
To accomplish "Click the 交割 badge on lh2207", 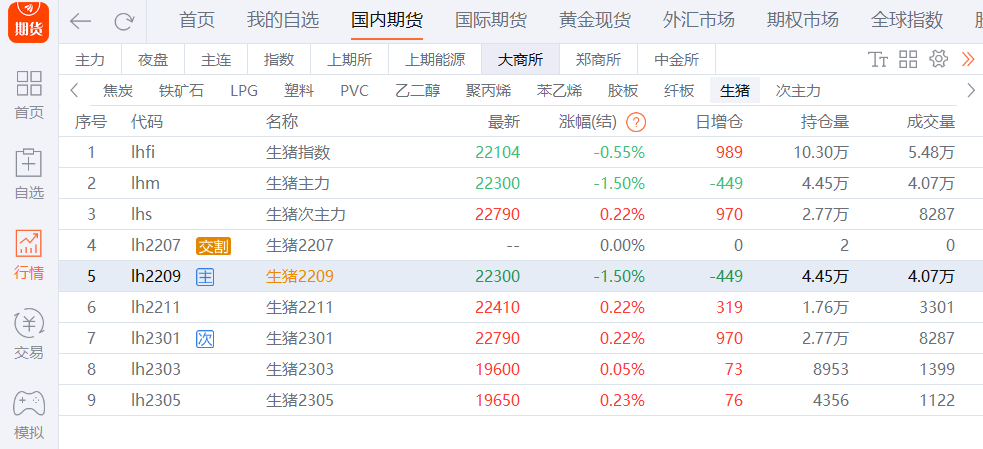I will pyautogui.click(x=213, y=246).
